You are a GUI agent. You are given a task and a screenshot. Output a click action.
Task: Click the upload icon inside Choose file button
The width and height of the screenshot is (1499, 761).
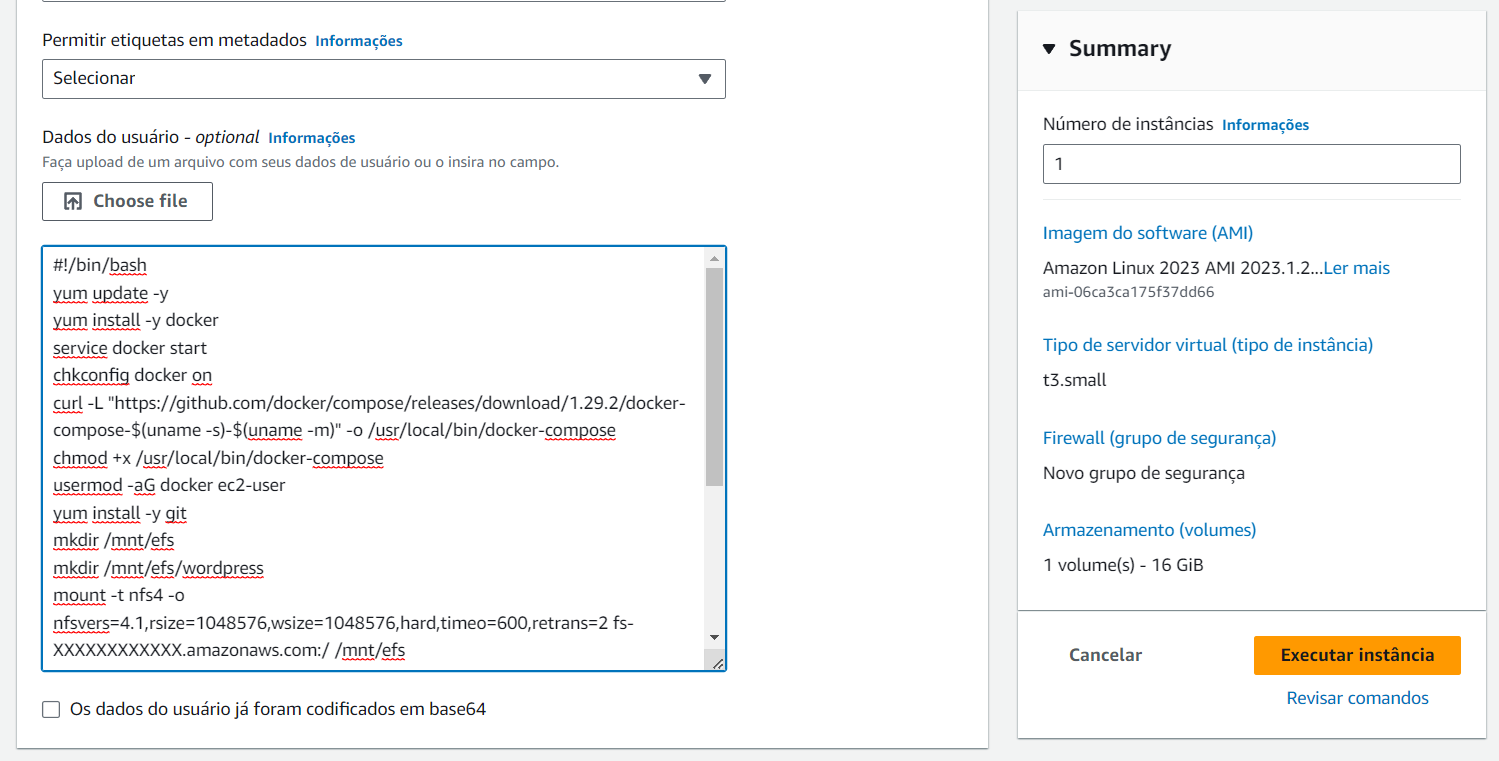pyautogui.click(x=72, y=201)
